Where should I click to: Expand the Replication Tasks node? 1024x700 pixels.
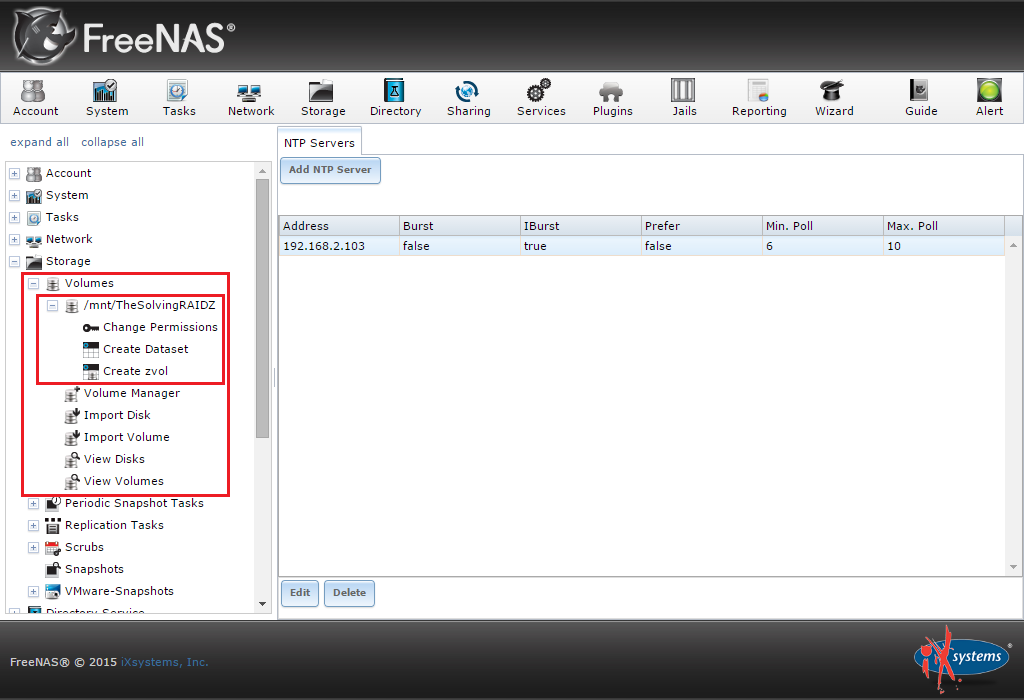click(33, 526)
